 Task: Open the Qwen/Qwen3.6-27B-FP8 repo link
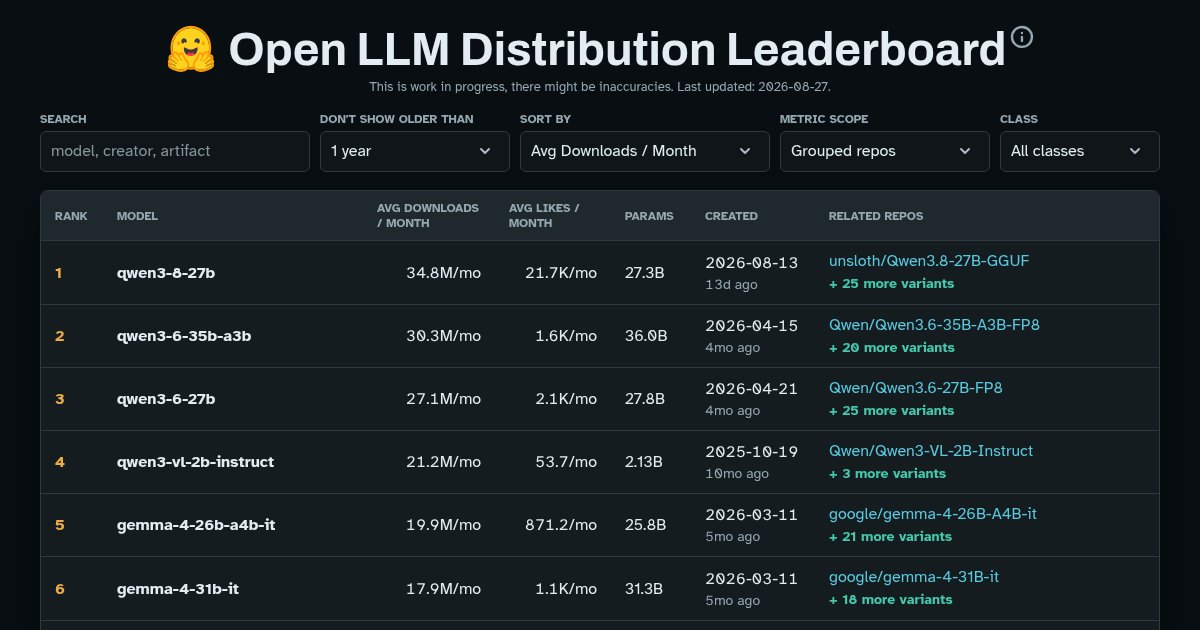coord(916,388)
